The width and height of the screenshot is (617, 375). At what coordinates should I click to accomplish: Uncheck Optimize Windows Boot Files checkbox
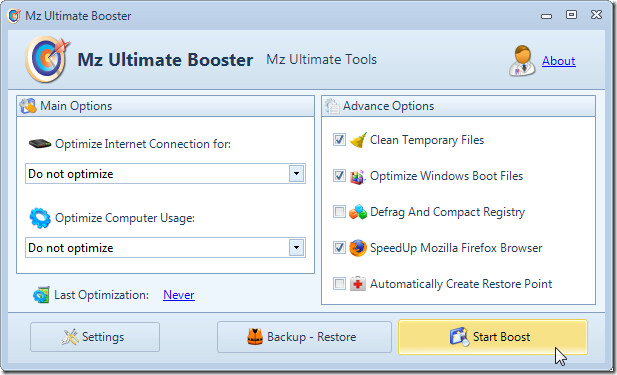(x=339, y=175)
